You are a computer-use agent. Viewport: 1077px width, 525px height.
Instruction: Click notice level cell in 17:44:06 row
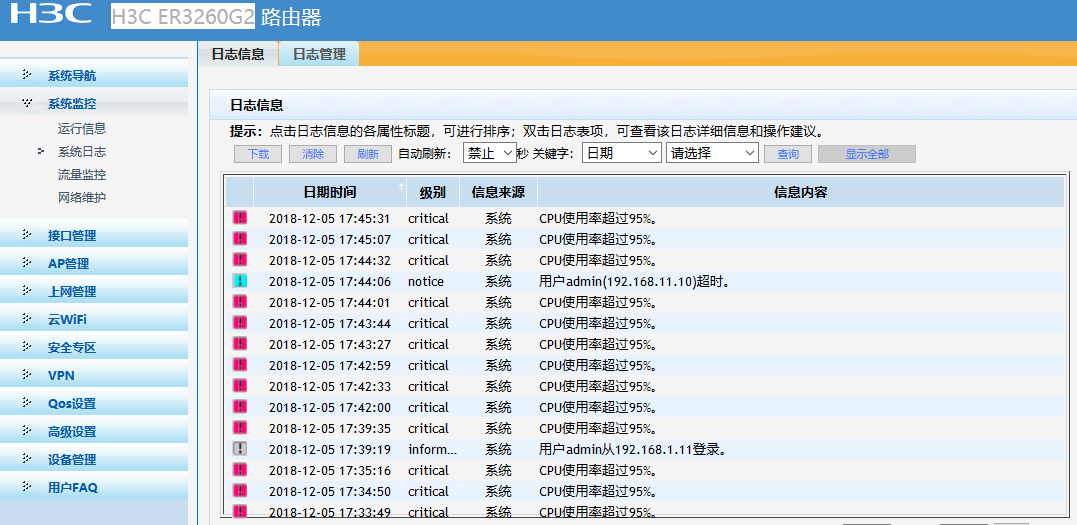click(426, 282)
